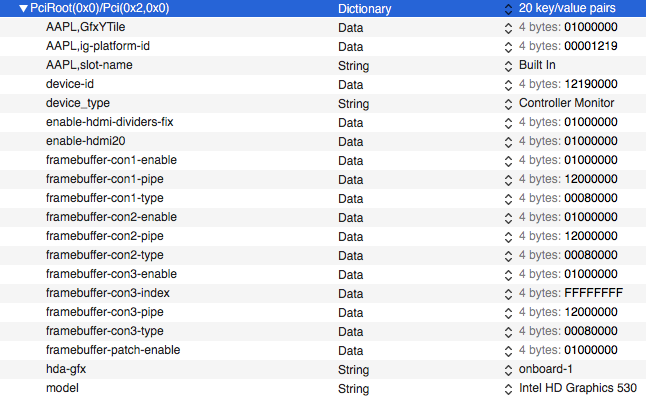This screenshot has height=397, width=646.
Task: Open type stepper for framebuffer-con2-pipe row
Action: pyautogui.click(x=508, y=237)
